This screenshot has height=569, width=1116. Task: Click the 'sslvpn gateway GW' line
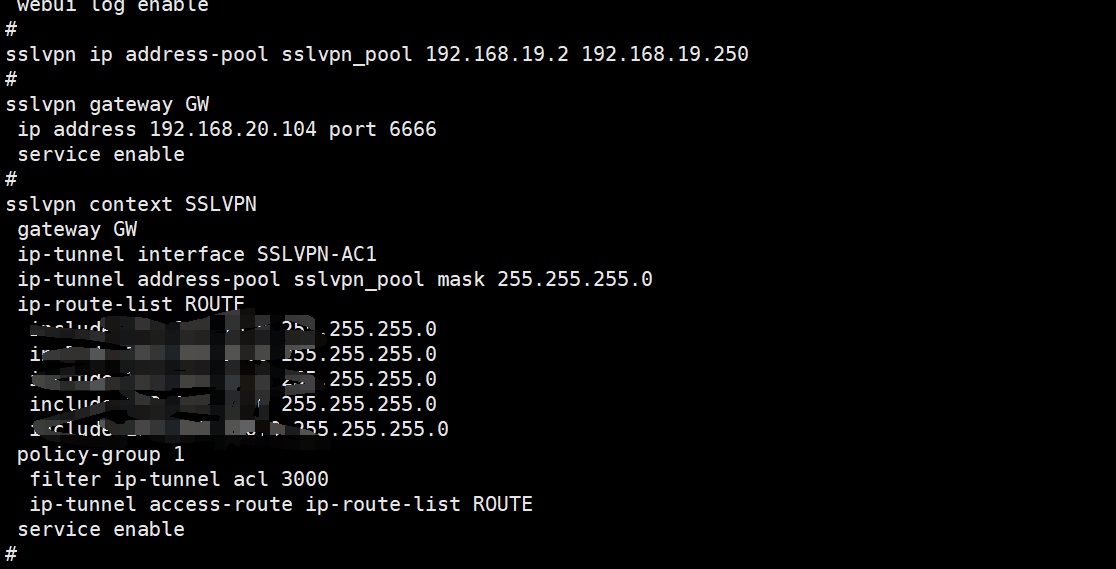(x=107, y=104)
